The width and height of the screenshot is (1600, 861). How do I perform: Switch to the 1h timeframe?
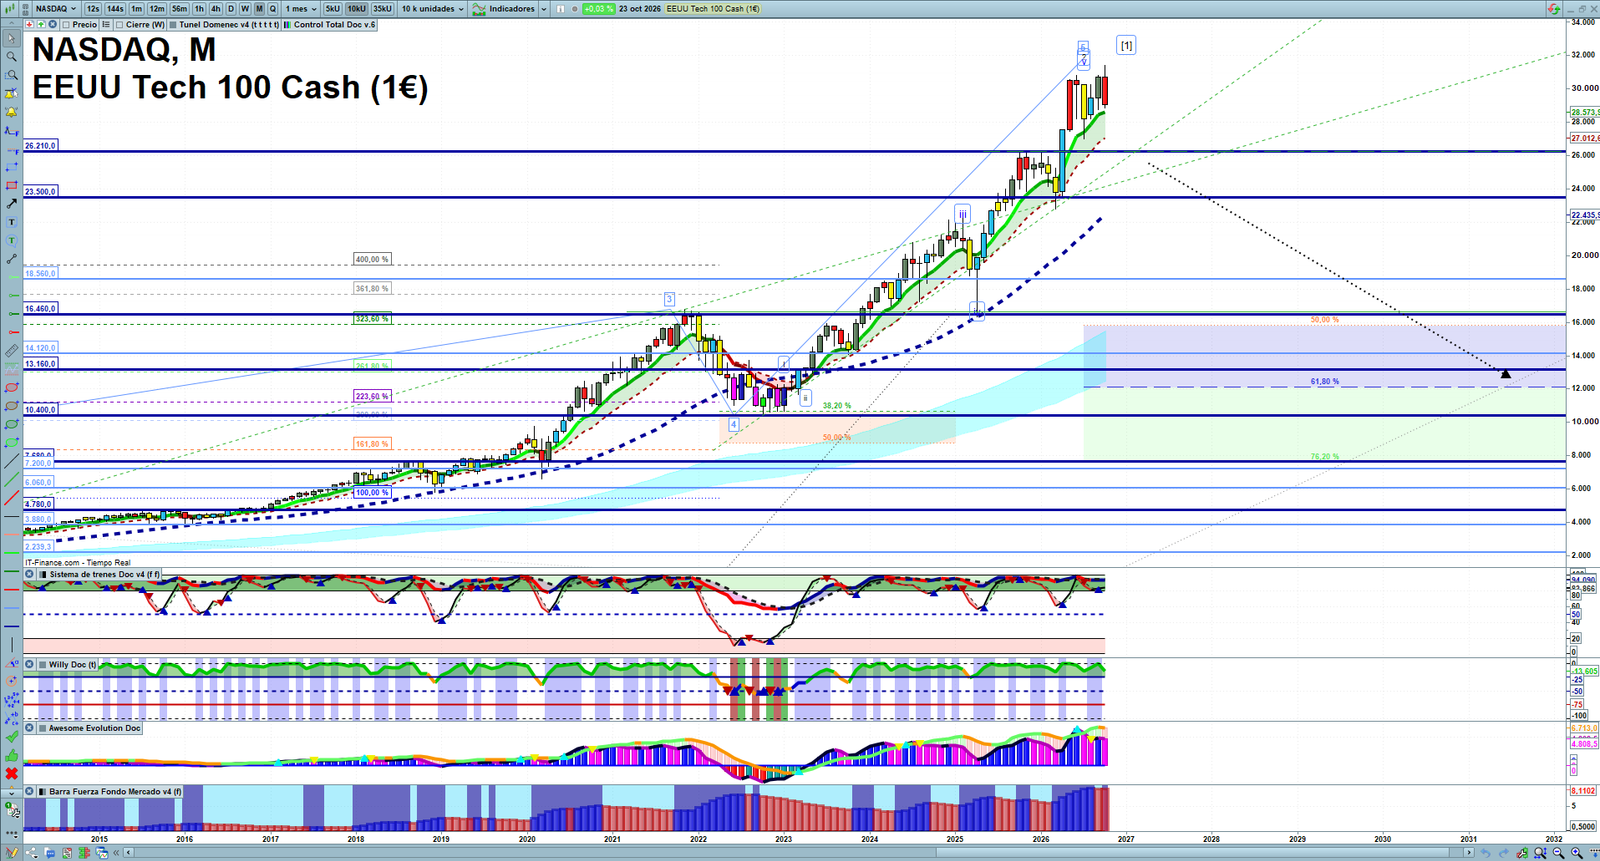(199, 9)
